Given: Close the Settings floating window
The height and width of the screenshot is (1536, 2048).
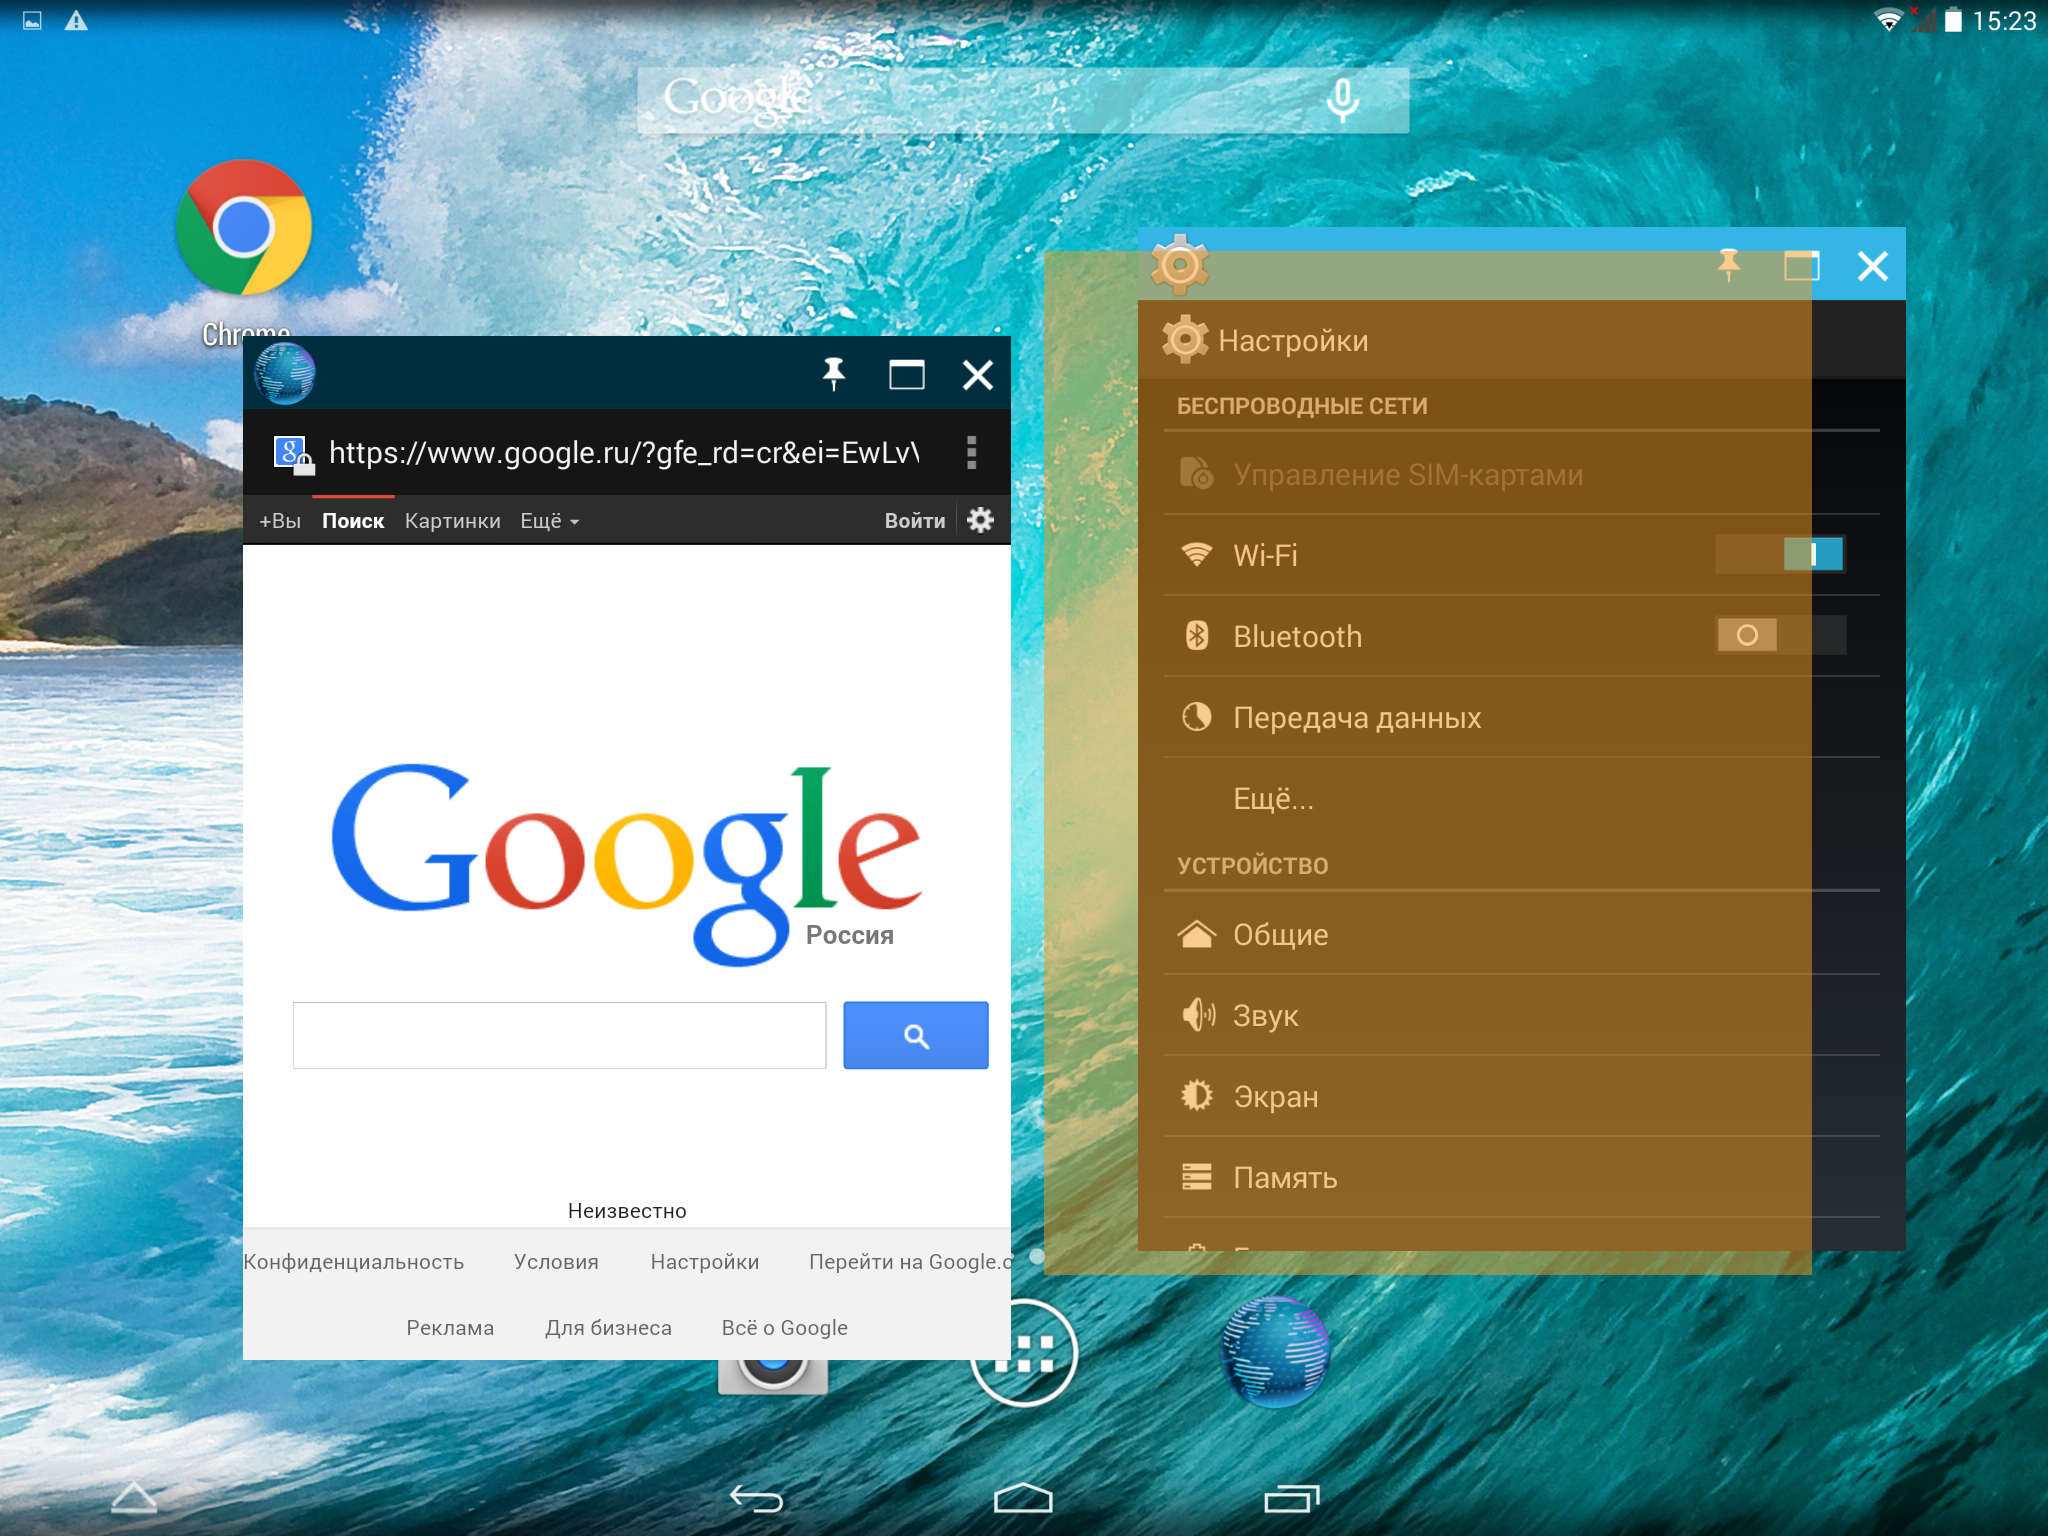Looking at the screenshot, I should (x=1872, y=266).
